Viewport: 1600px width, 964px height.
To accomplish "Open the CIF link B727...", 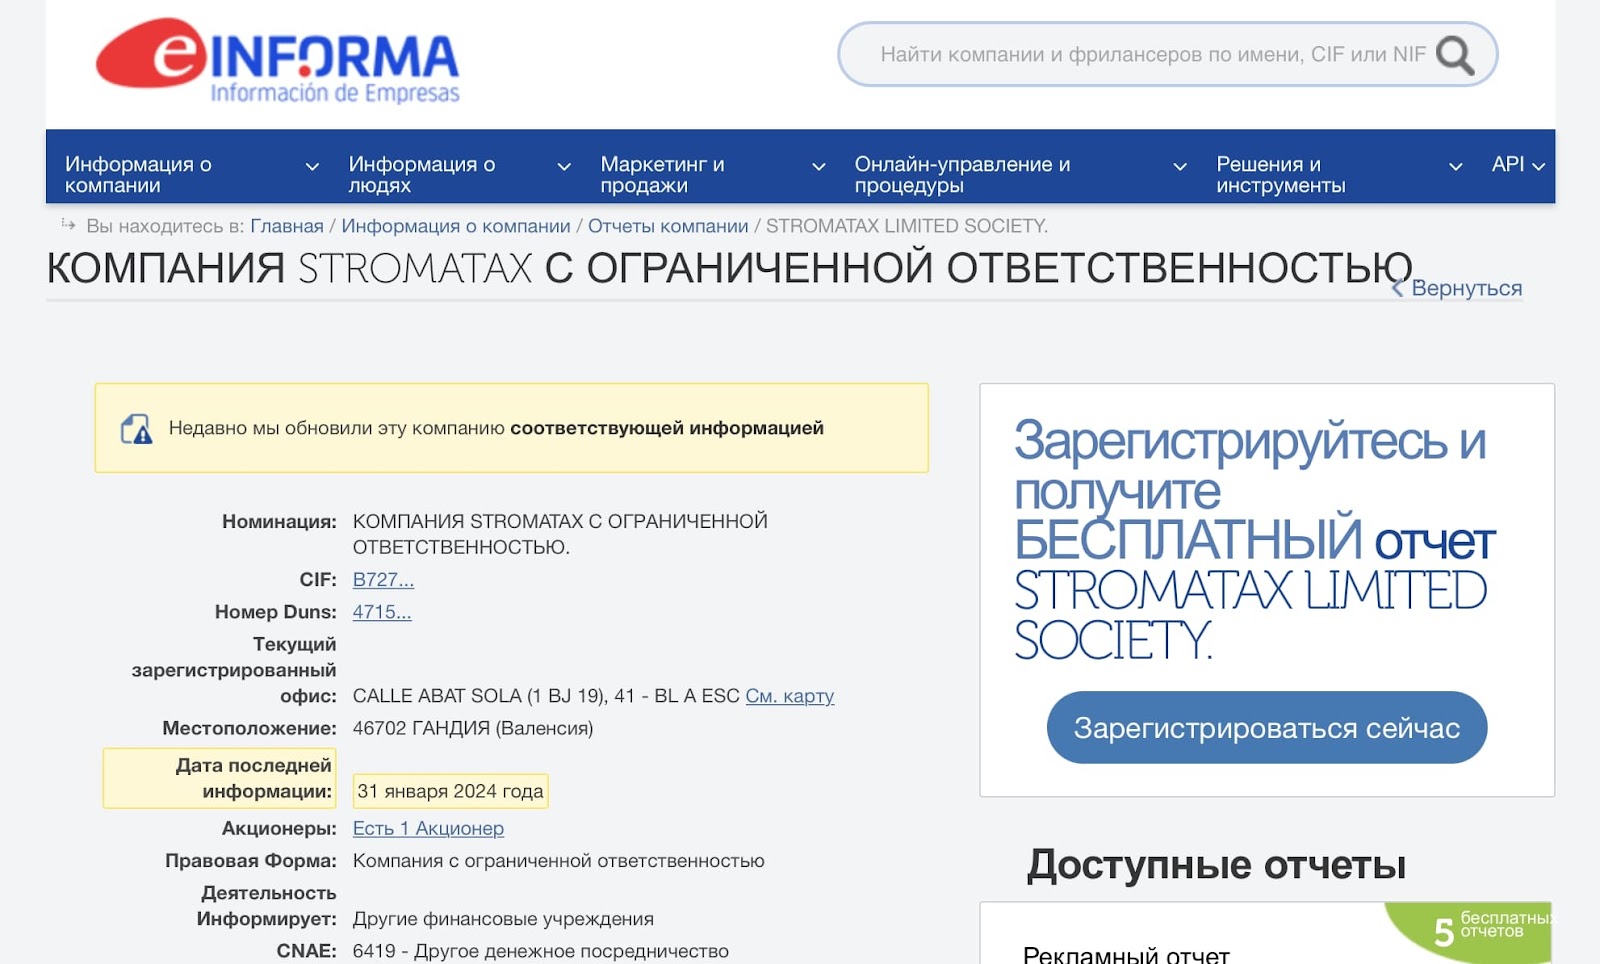I will pos(383,580).
